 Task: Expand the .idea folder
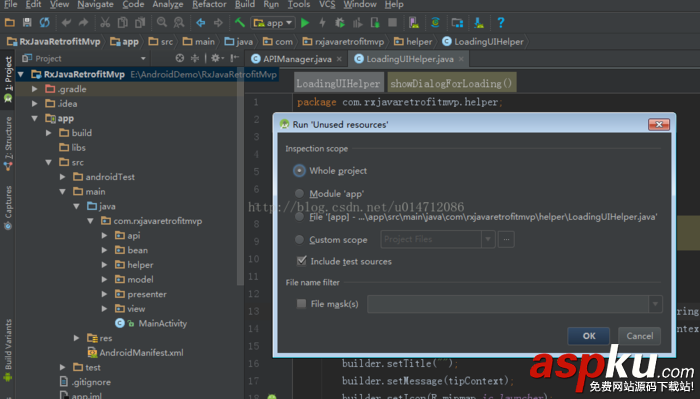pyautogui.click(x=35, y=104)
